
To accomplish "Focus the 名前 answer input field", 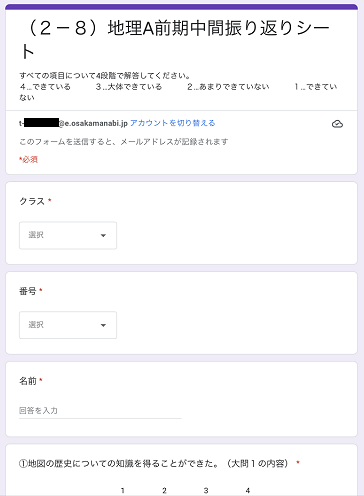I will coord(100,411).
